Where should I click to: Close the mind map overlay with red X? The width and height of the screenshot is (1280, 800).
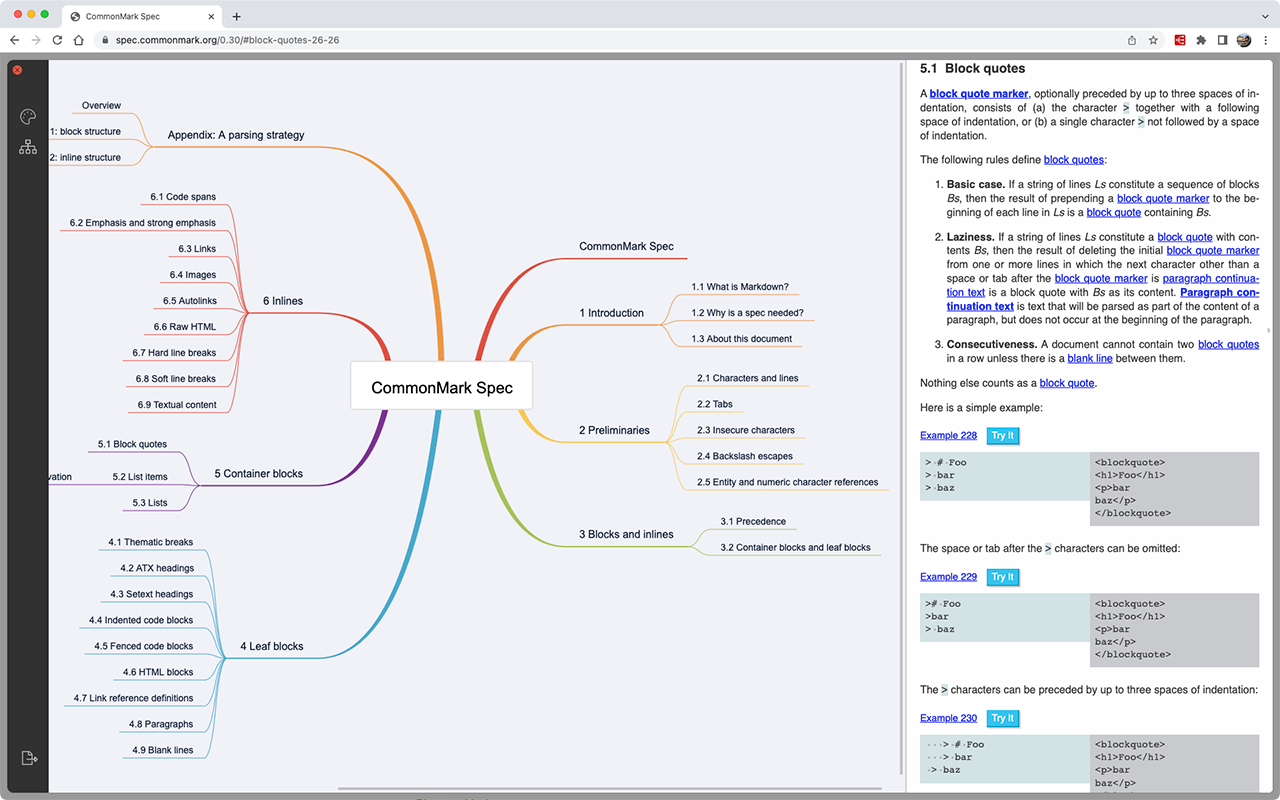(x=17, y=70)
